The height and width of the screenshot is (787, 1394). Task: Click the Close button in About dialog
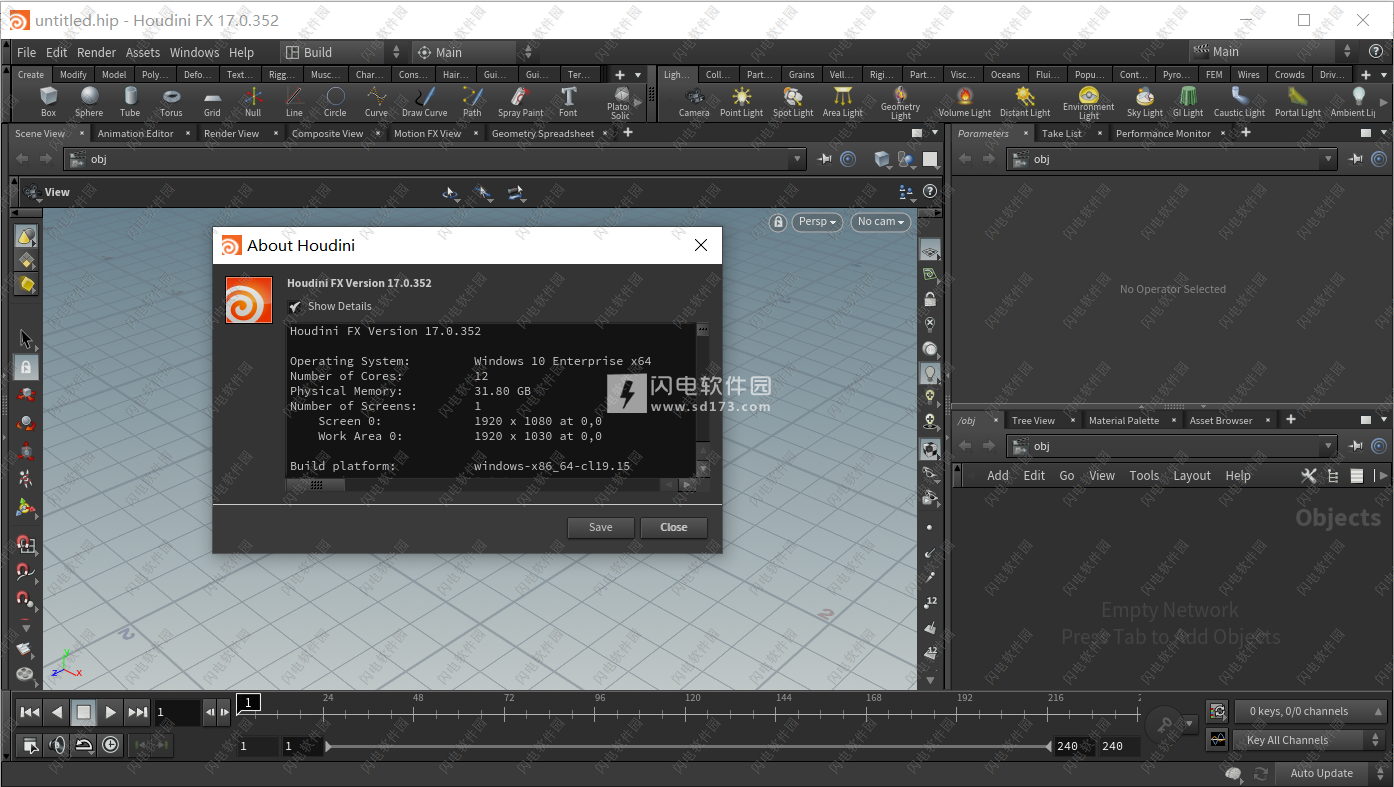tap(674, 527)
